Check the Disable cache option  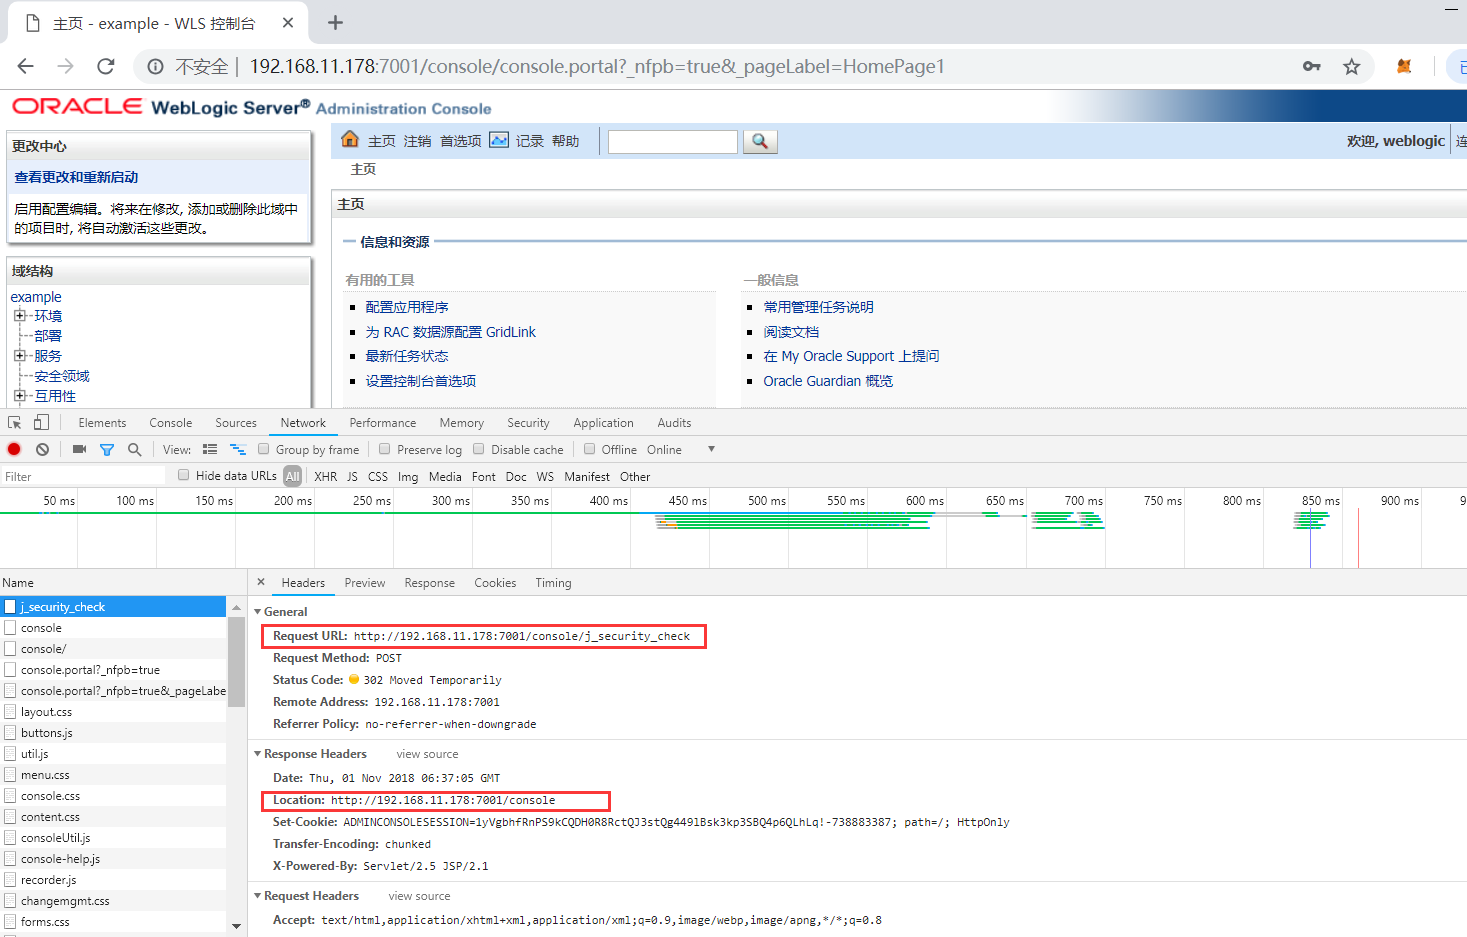click(x=478, y=449)
